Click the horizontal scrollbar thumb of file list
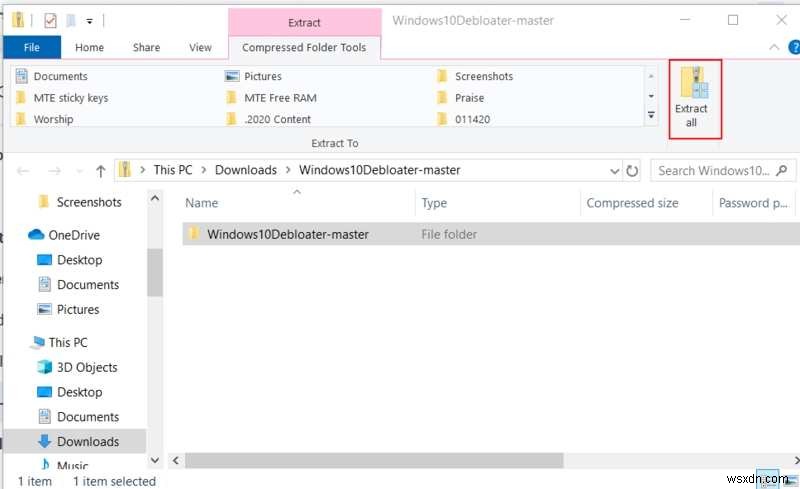 coord(374,460)
